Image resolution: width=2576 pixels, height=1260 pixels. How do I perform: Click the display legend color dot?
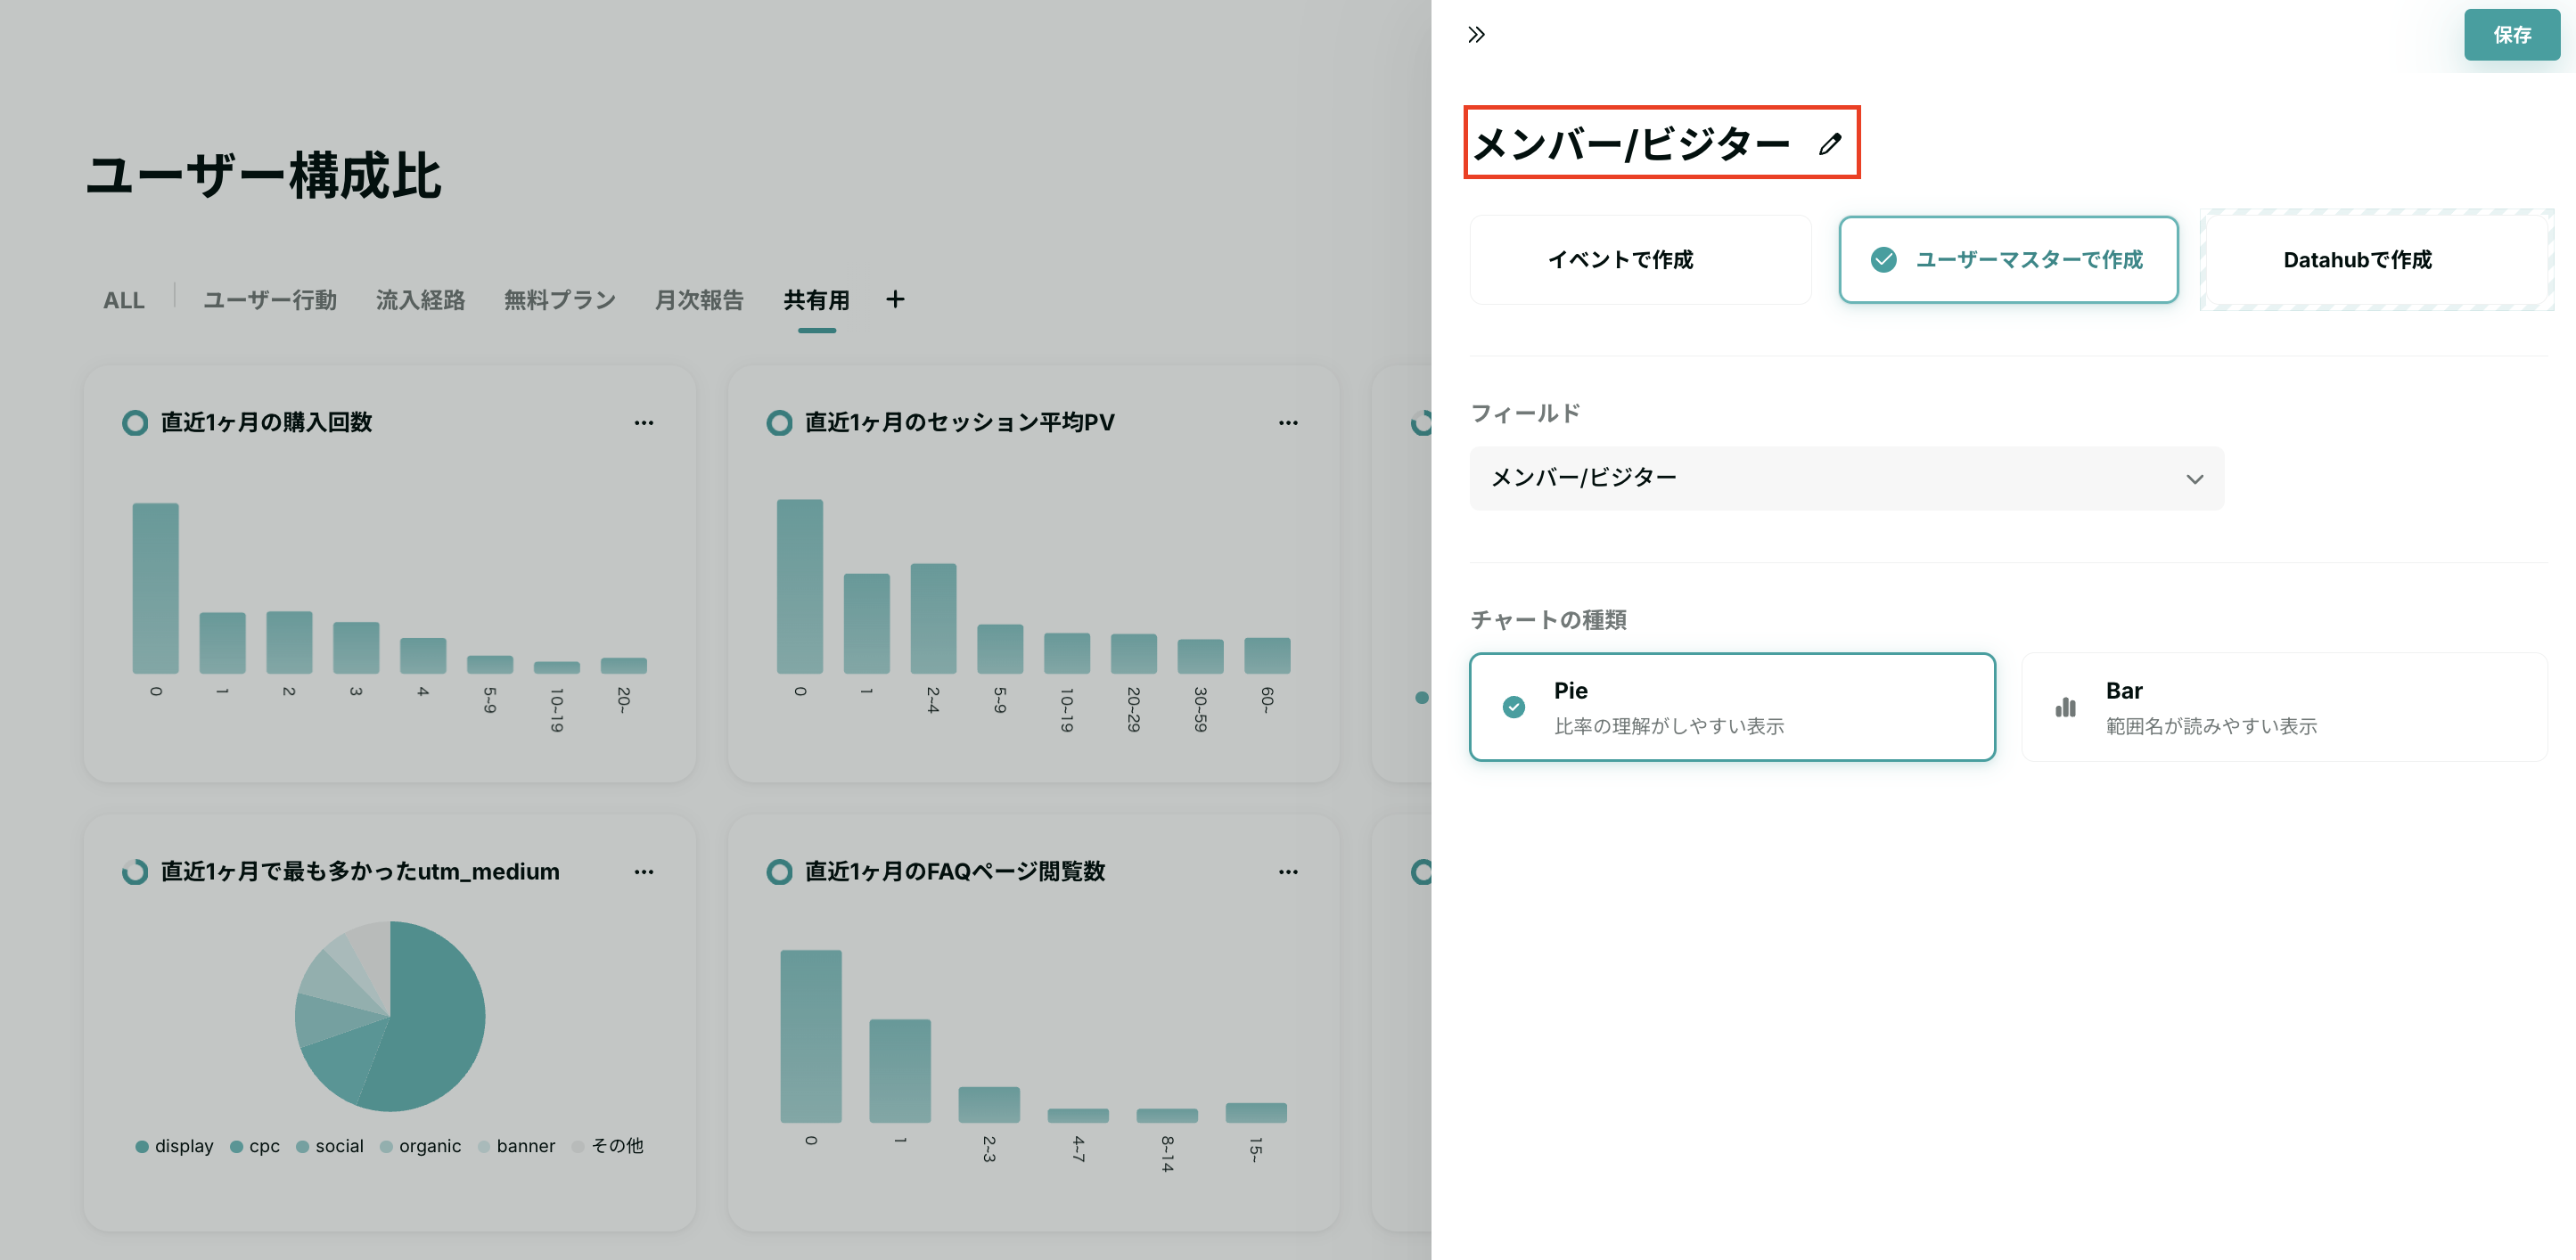(x=142, y=1146)
